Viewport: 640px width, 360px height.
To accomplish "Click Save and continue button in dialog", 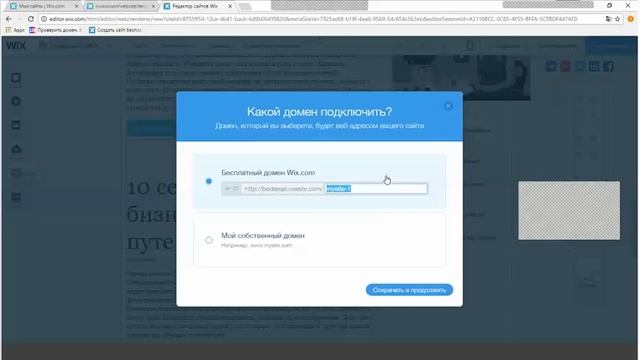I will pyautogui.click(x=409, y=290).
